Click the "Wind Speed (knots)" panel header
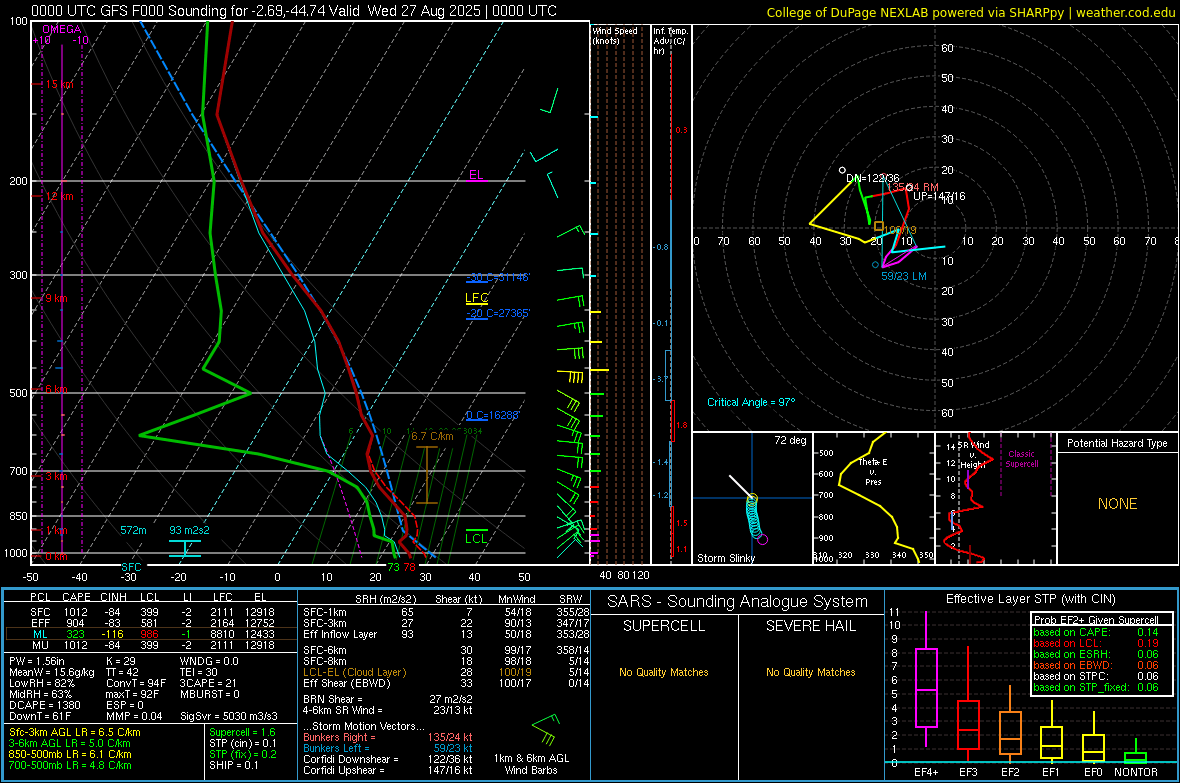The width and height of the screenshot is (1180, 783). [615, 35]
